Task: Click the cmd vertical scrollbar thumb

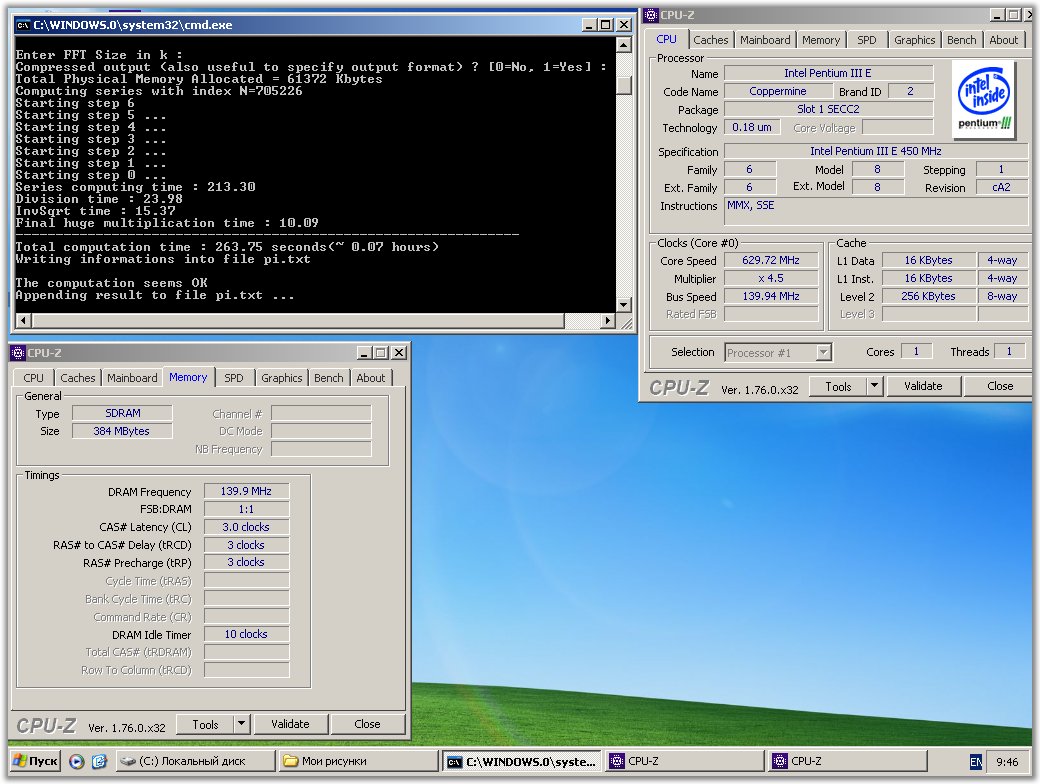Action: click(x=623, y=85)
